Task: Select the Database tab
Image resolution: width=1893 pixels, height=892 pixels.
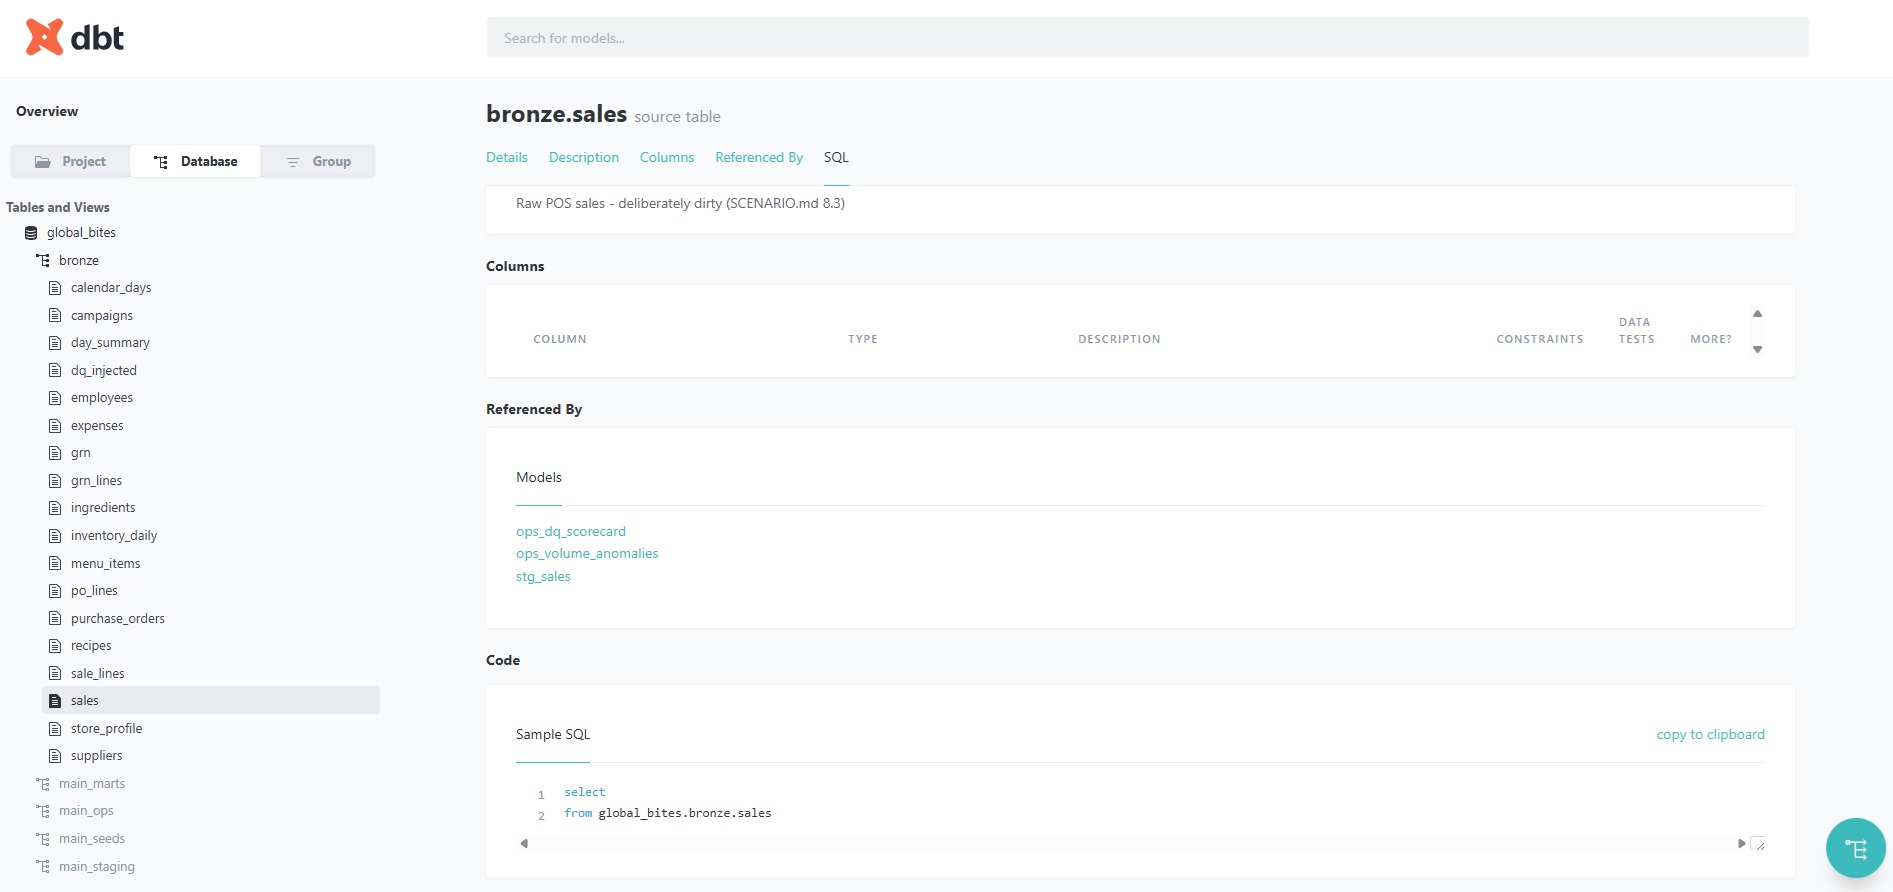Action: coord(195,161)
